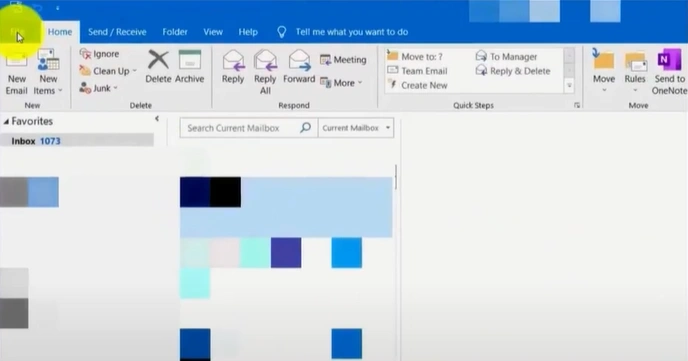Viewport: 688px width, 361px height.
Task: Click Ignore conversation icon
Action: click(x=85, y=54)
